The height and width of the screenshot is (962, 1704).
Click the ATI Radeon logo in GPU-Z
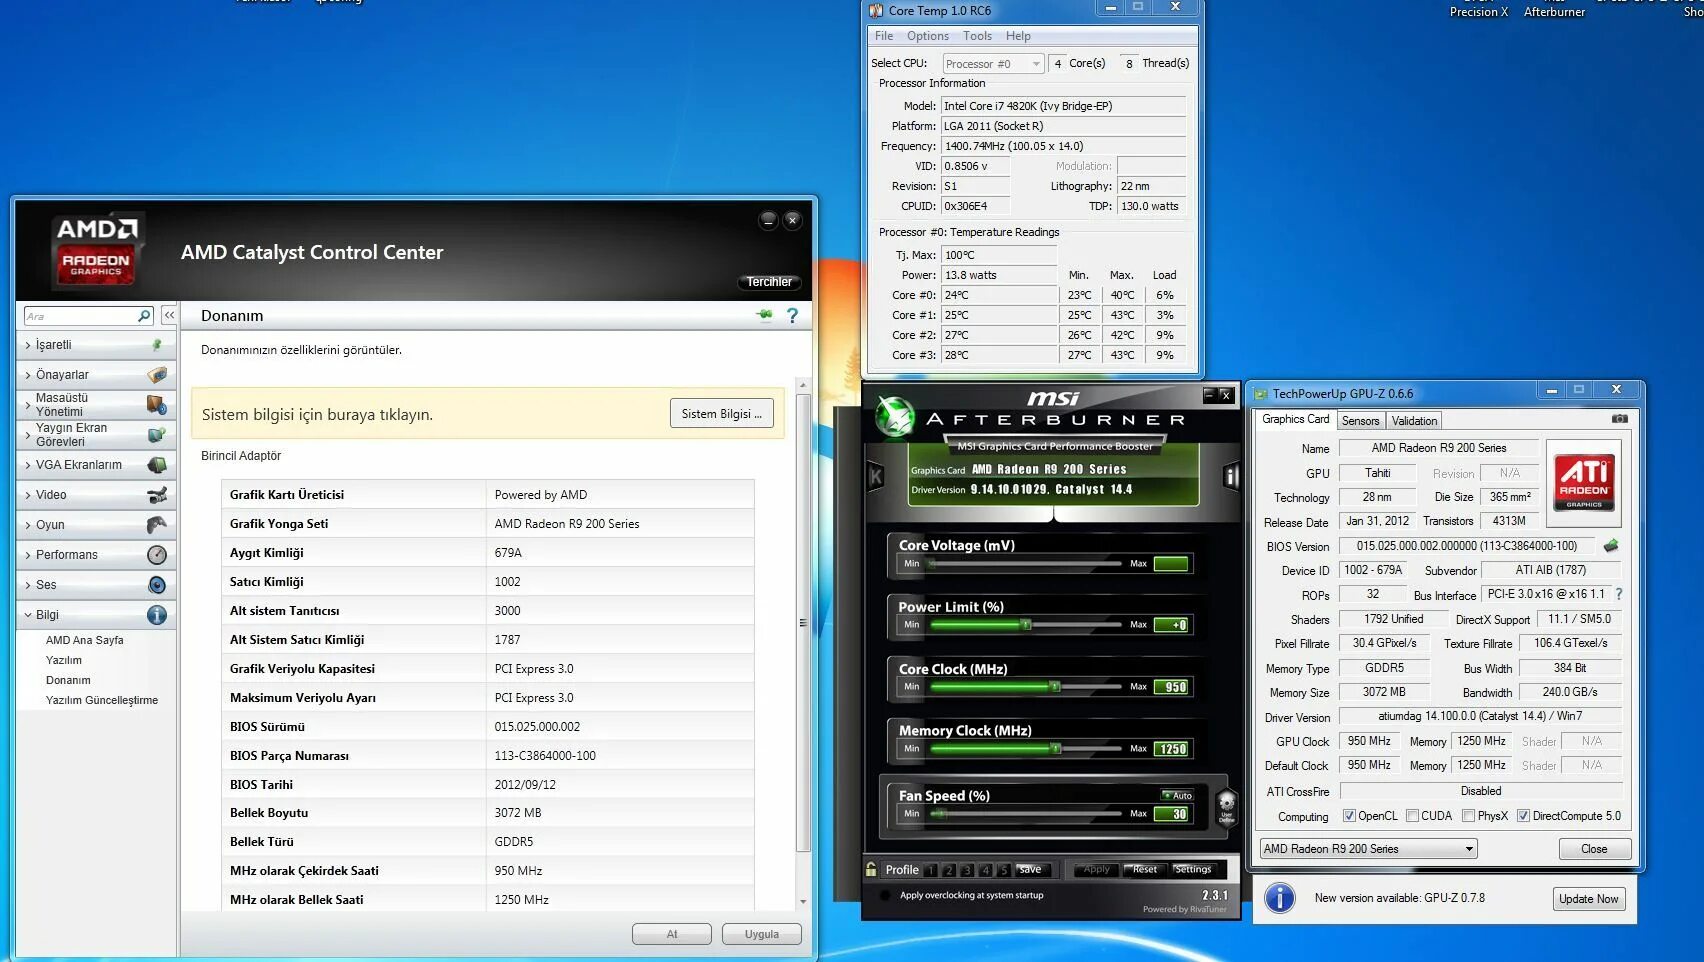coord(1584,482)
